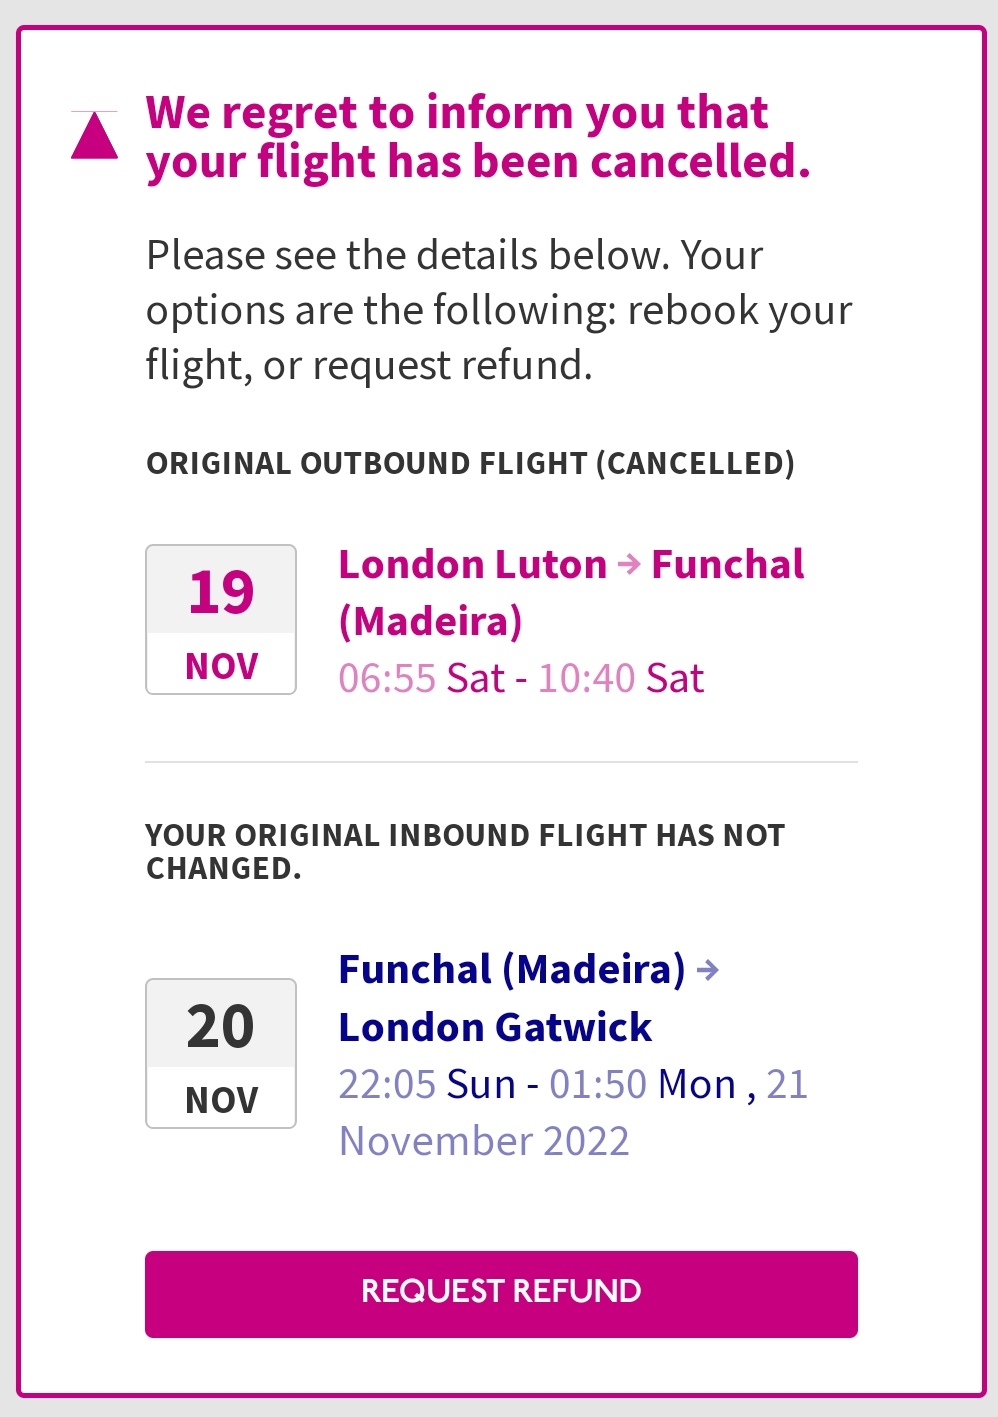This screenshot has height=1417, width=998.
Task: Click the pink (Madeira) text under Luton
Action: [x=430, y=621]
